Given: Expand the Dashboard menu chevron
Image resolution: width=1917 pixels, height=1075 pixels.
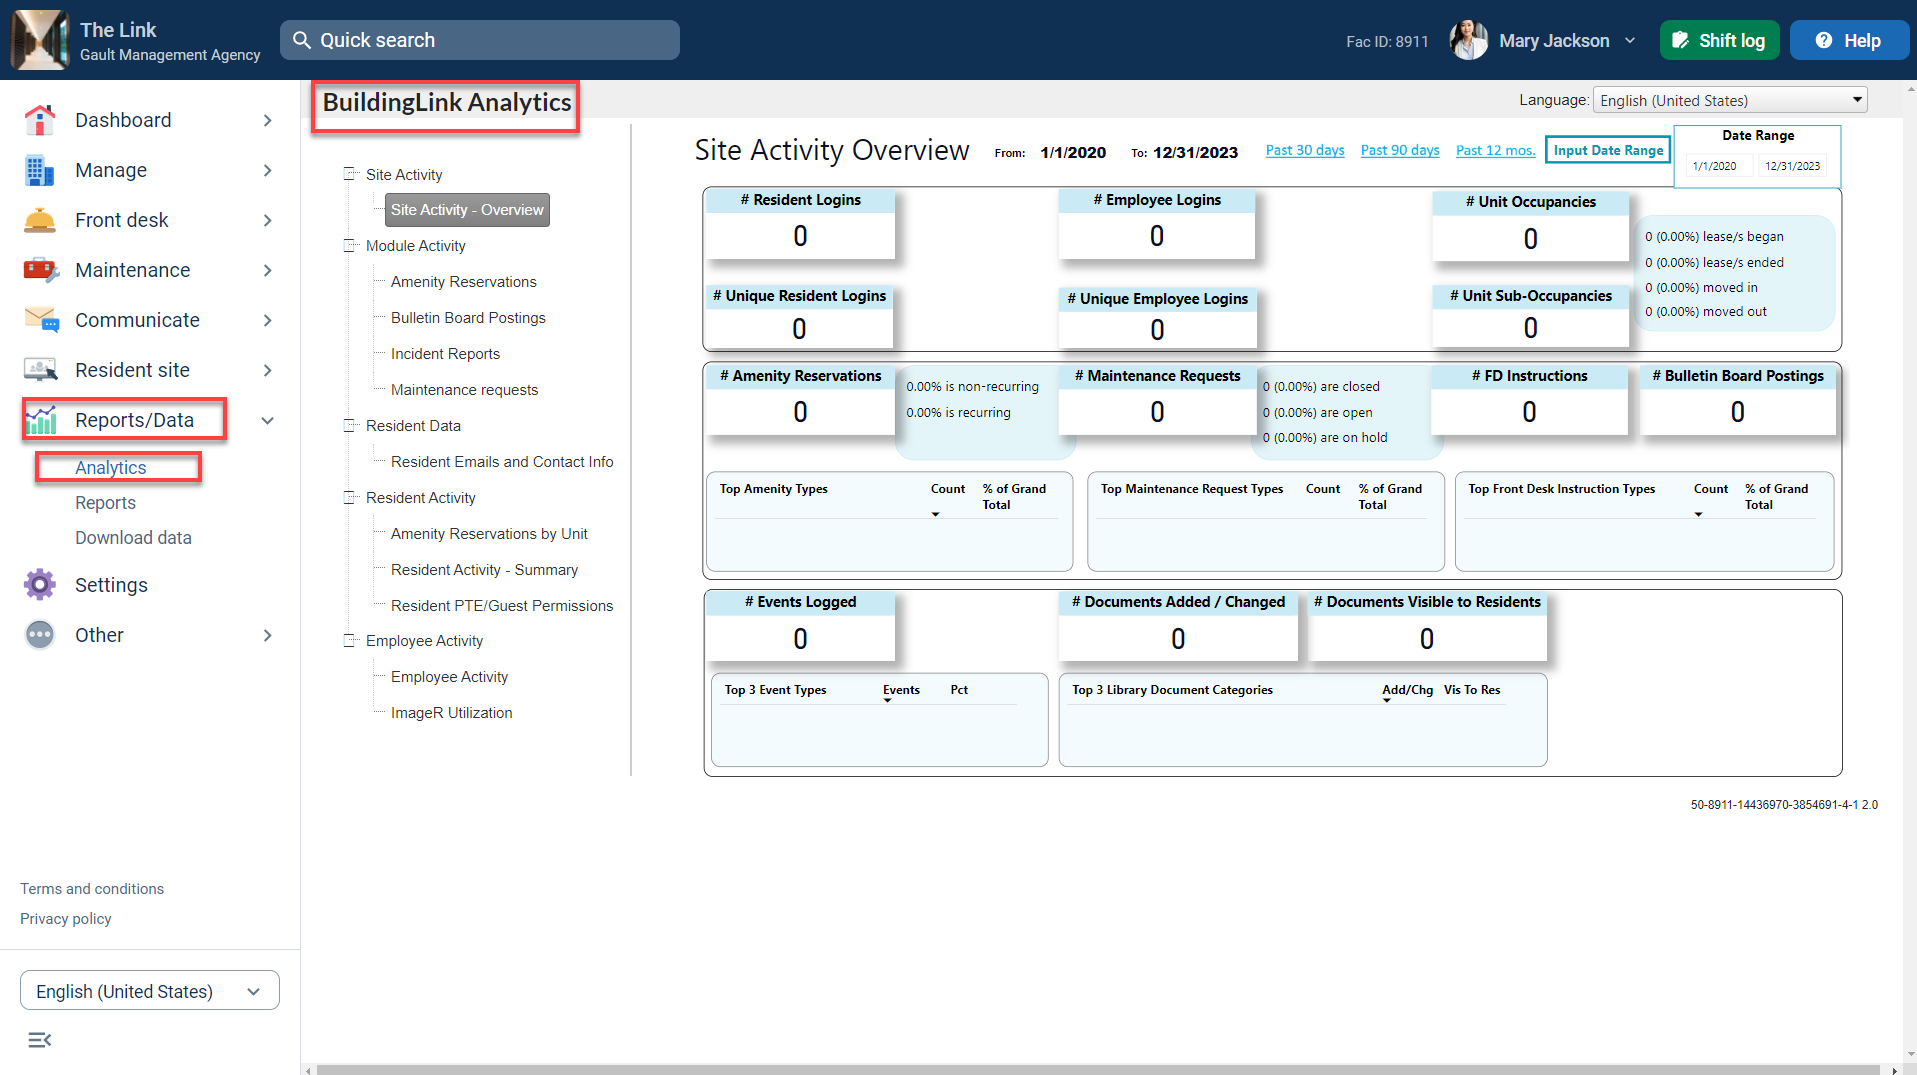Looking at the screenshot, I should coord(267,120).
